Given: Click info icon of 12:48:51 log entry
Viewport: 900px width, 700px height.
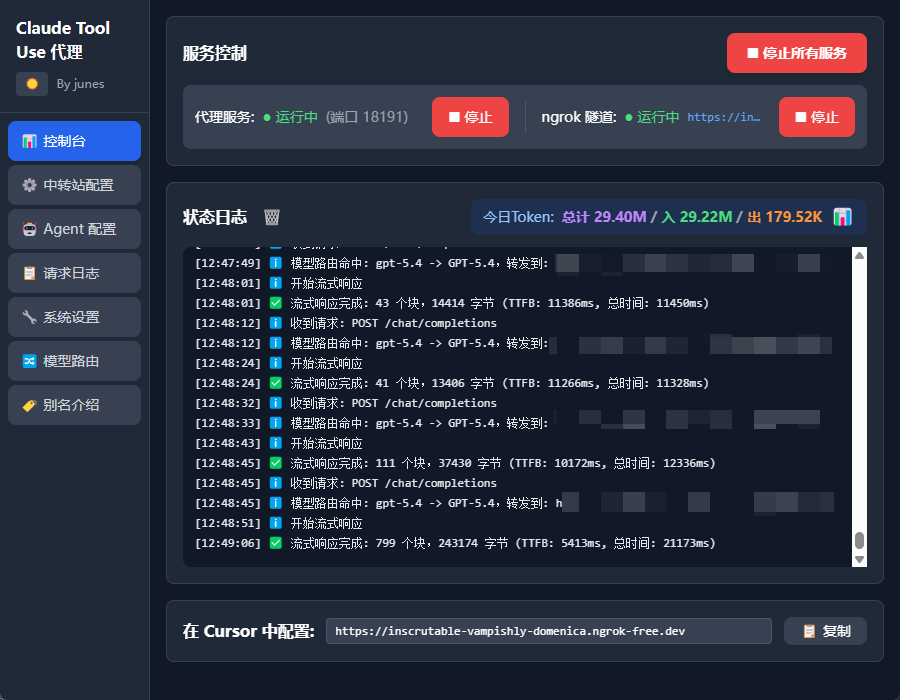Looking at the screenshot, I should [276, 523].
